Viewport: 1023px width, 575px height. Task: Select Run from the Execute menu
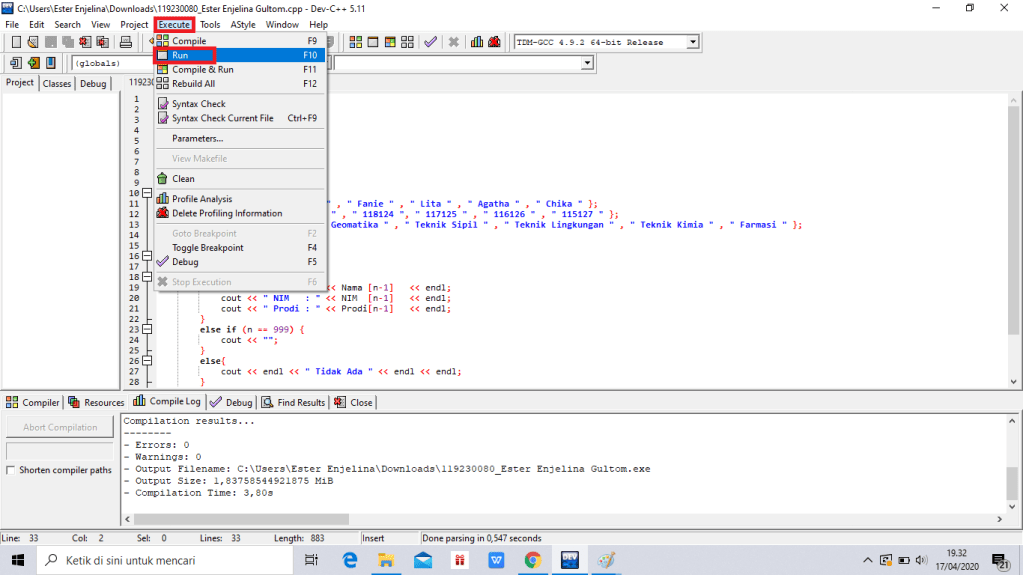(x=181, y=56)
